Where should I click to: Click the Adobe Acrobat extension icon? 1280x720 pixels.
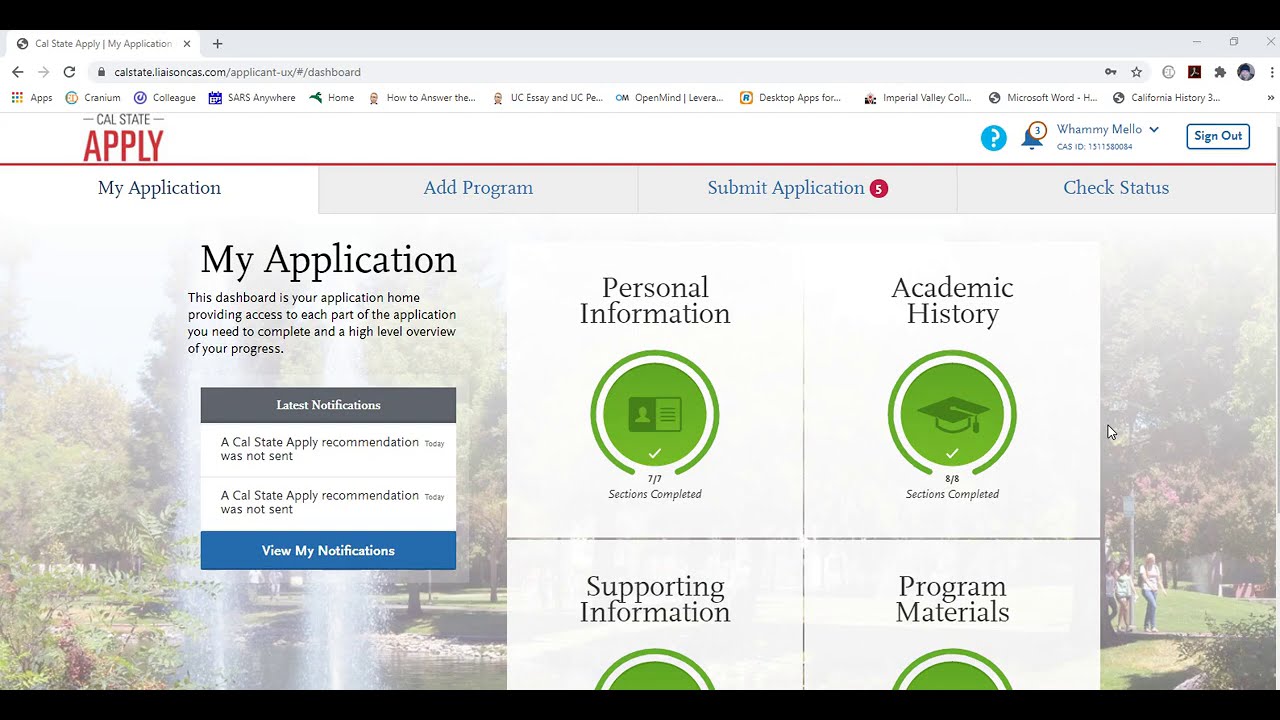point(1194,72)
